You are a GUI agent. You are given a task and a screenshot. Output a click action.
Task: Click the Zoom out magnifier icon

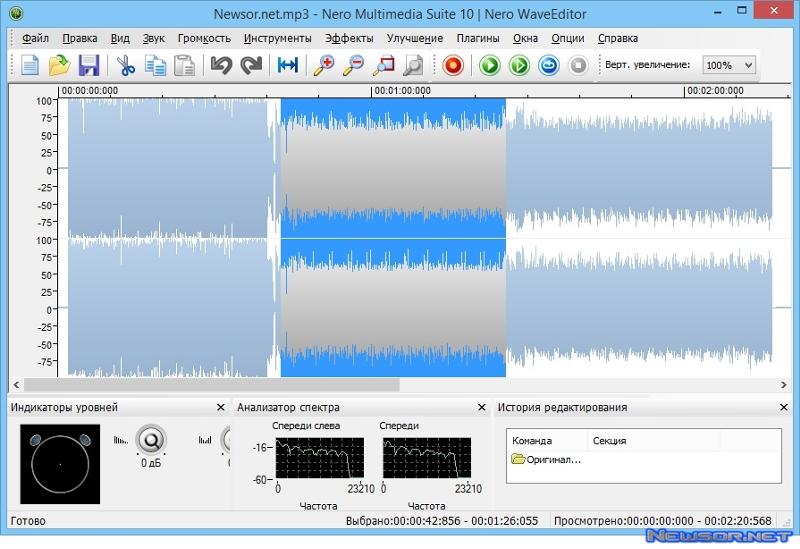pos(353,66)
